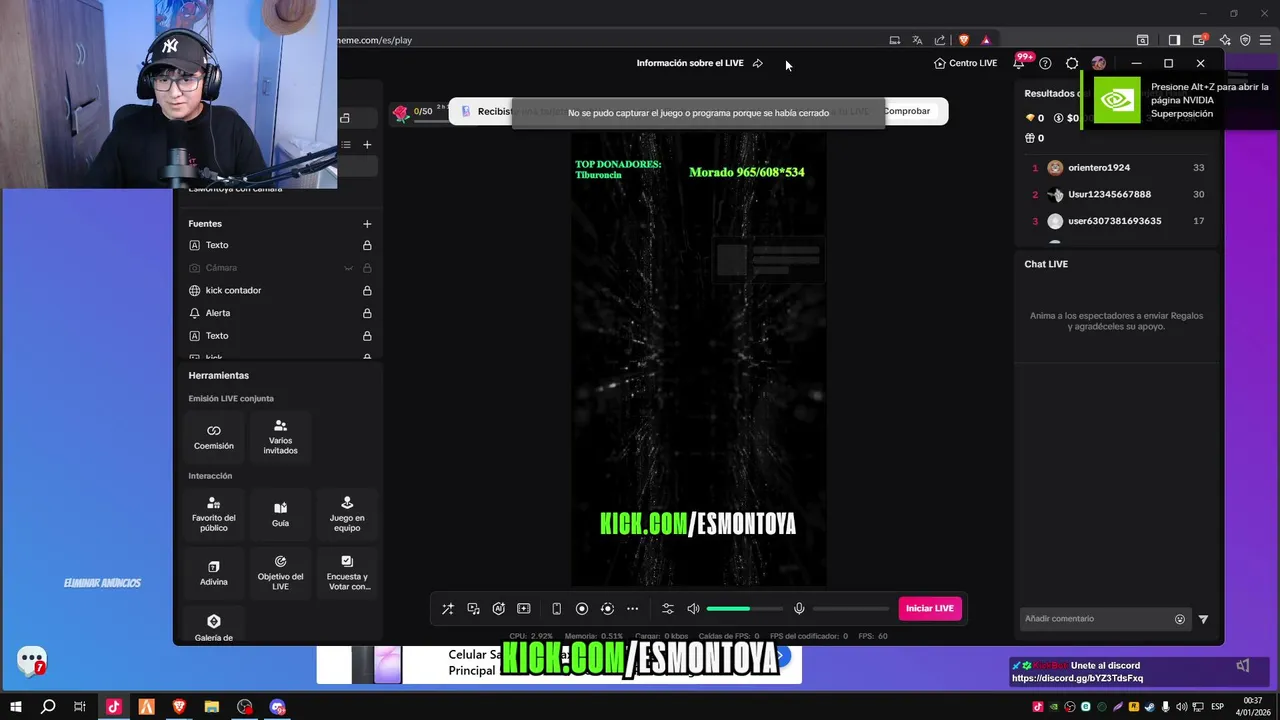The width and height of the screenshot is (1280, 720).
Task: Toggle lock on the first Texto source
Action: pos(367,245)
